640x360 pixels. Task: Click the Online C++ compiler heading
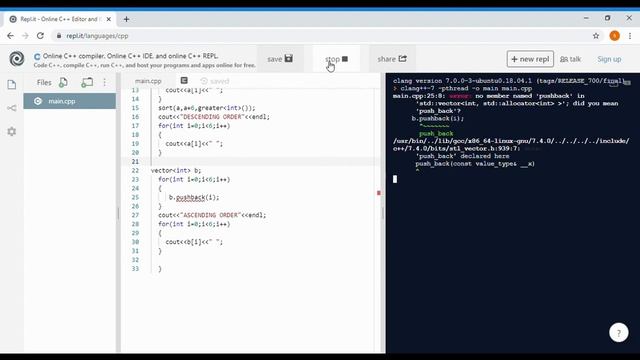[131, 56]
